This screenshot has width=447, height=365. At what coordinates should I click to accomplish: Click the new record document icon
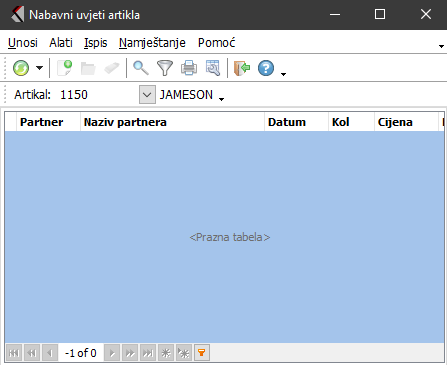point(65,68)
